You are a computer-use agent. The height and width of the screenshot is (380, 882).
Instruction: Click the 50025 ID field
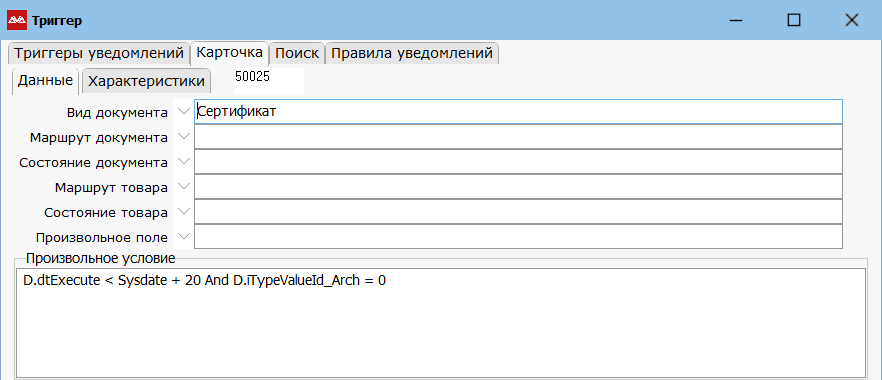pyautogui.click(x=269, y=80)
